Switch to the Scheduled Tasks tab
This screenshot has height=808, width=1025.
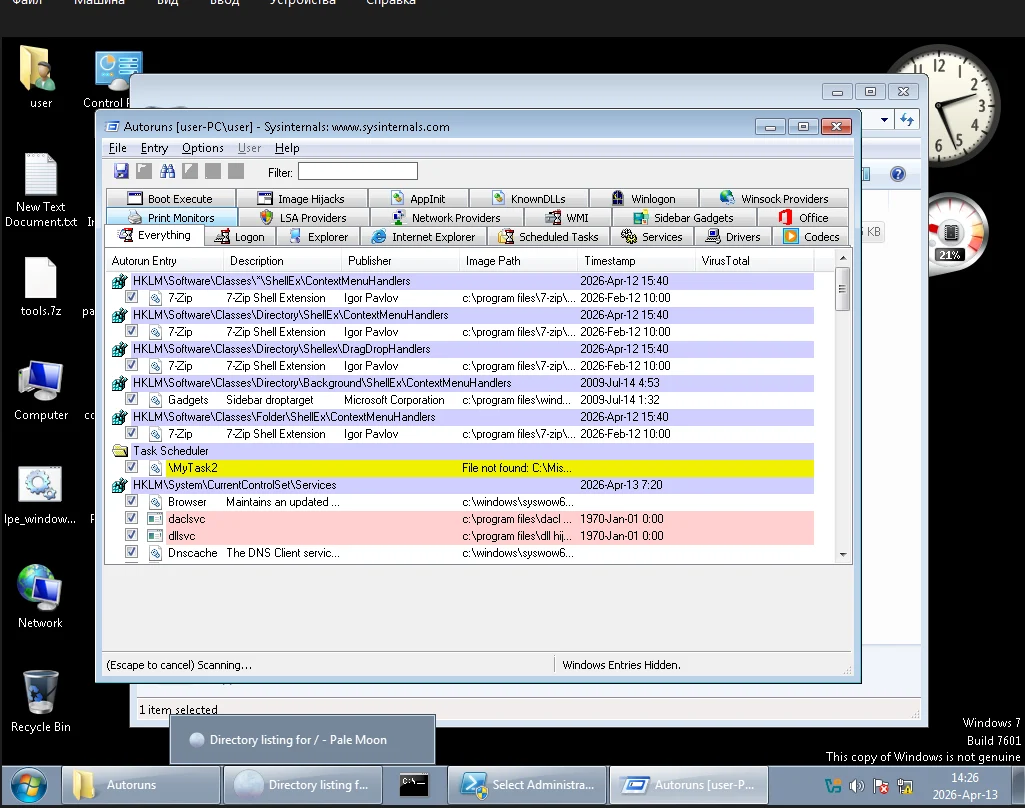tap(549, 237)
